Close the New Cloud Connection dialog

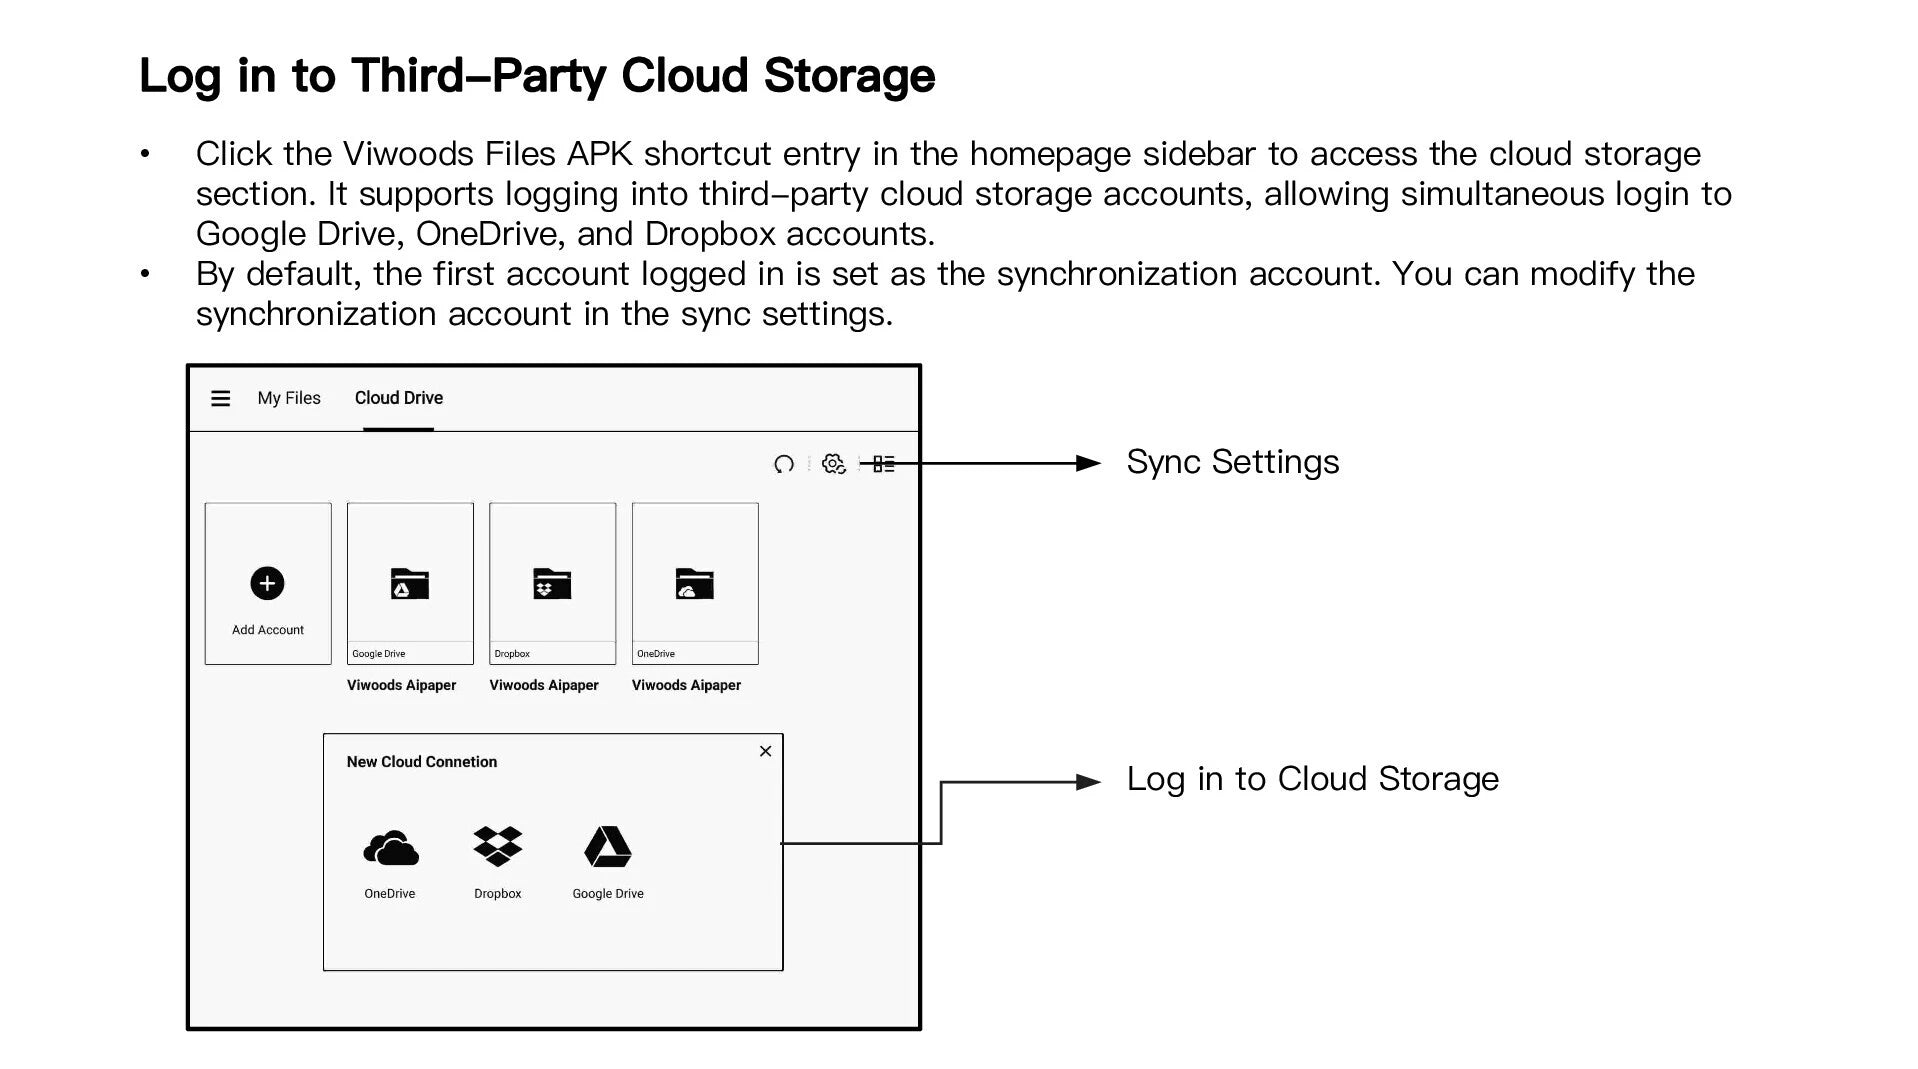(x=765, y=751)
